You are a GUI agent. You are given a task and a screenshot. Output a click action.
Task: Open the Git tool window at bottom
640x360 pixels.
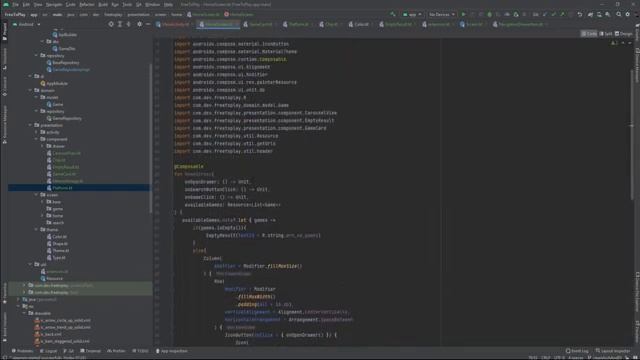69,351
